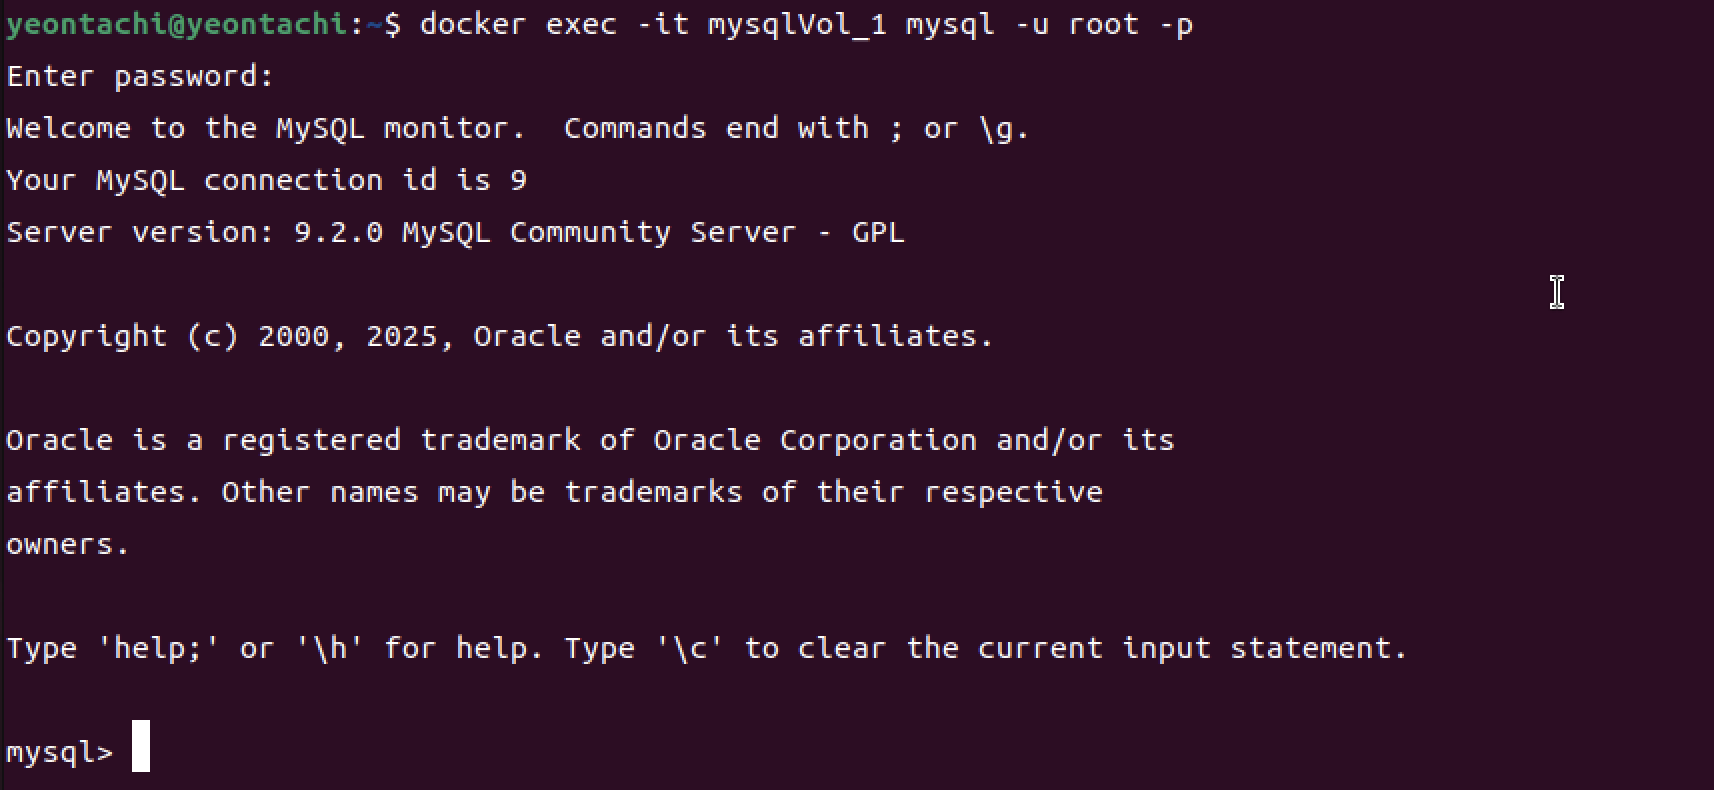This screenshot has height=790, width=1714.
Task: Click the word docker in the command
Action: pos(473,24)
